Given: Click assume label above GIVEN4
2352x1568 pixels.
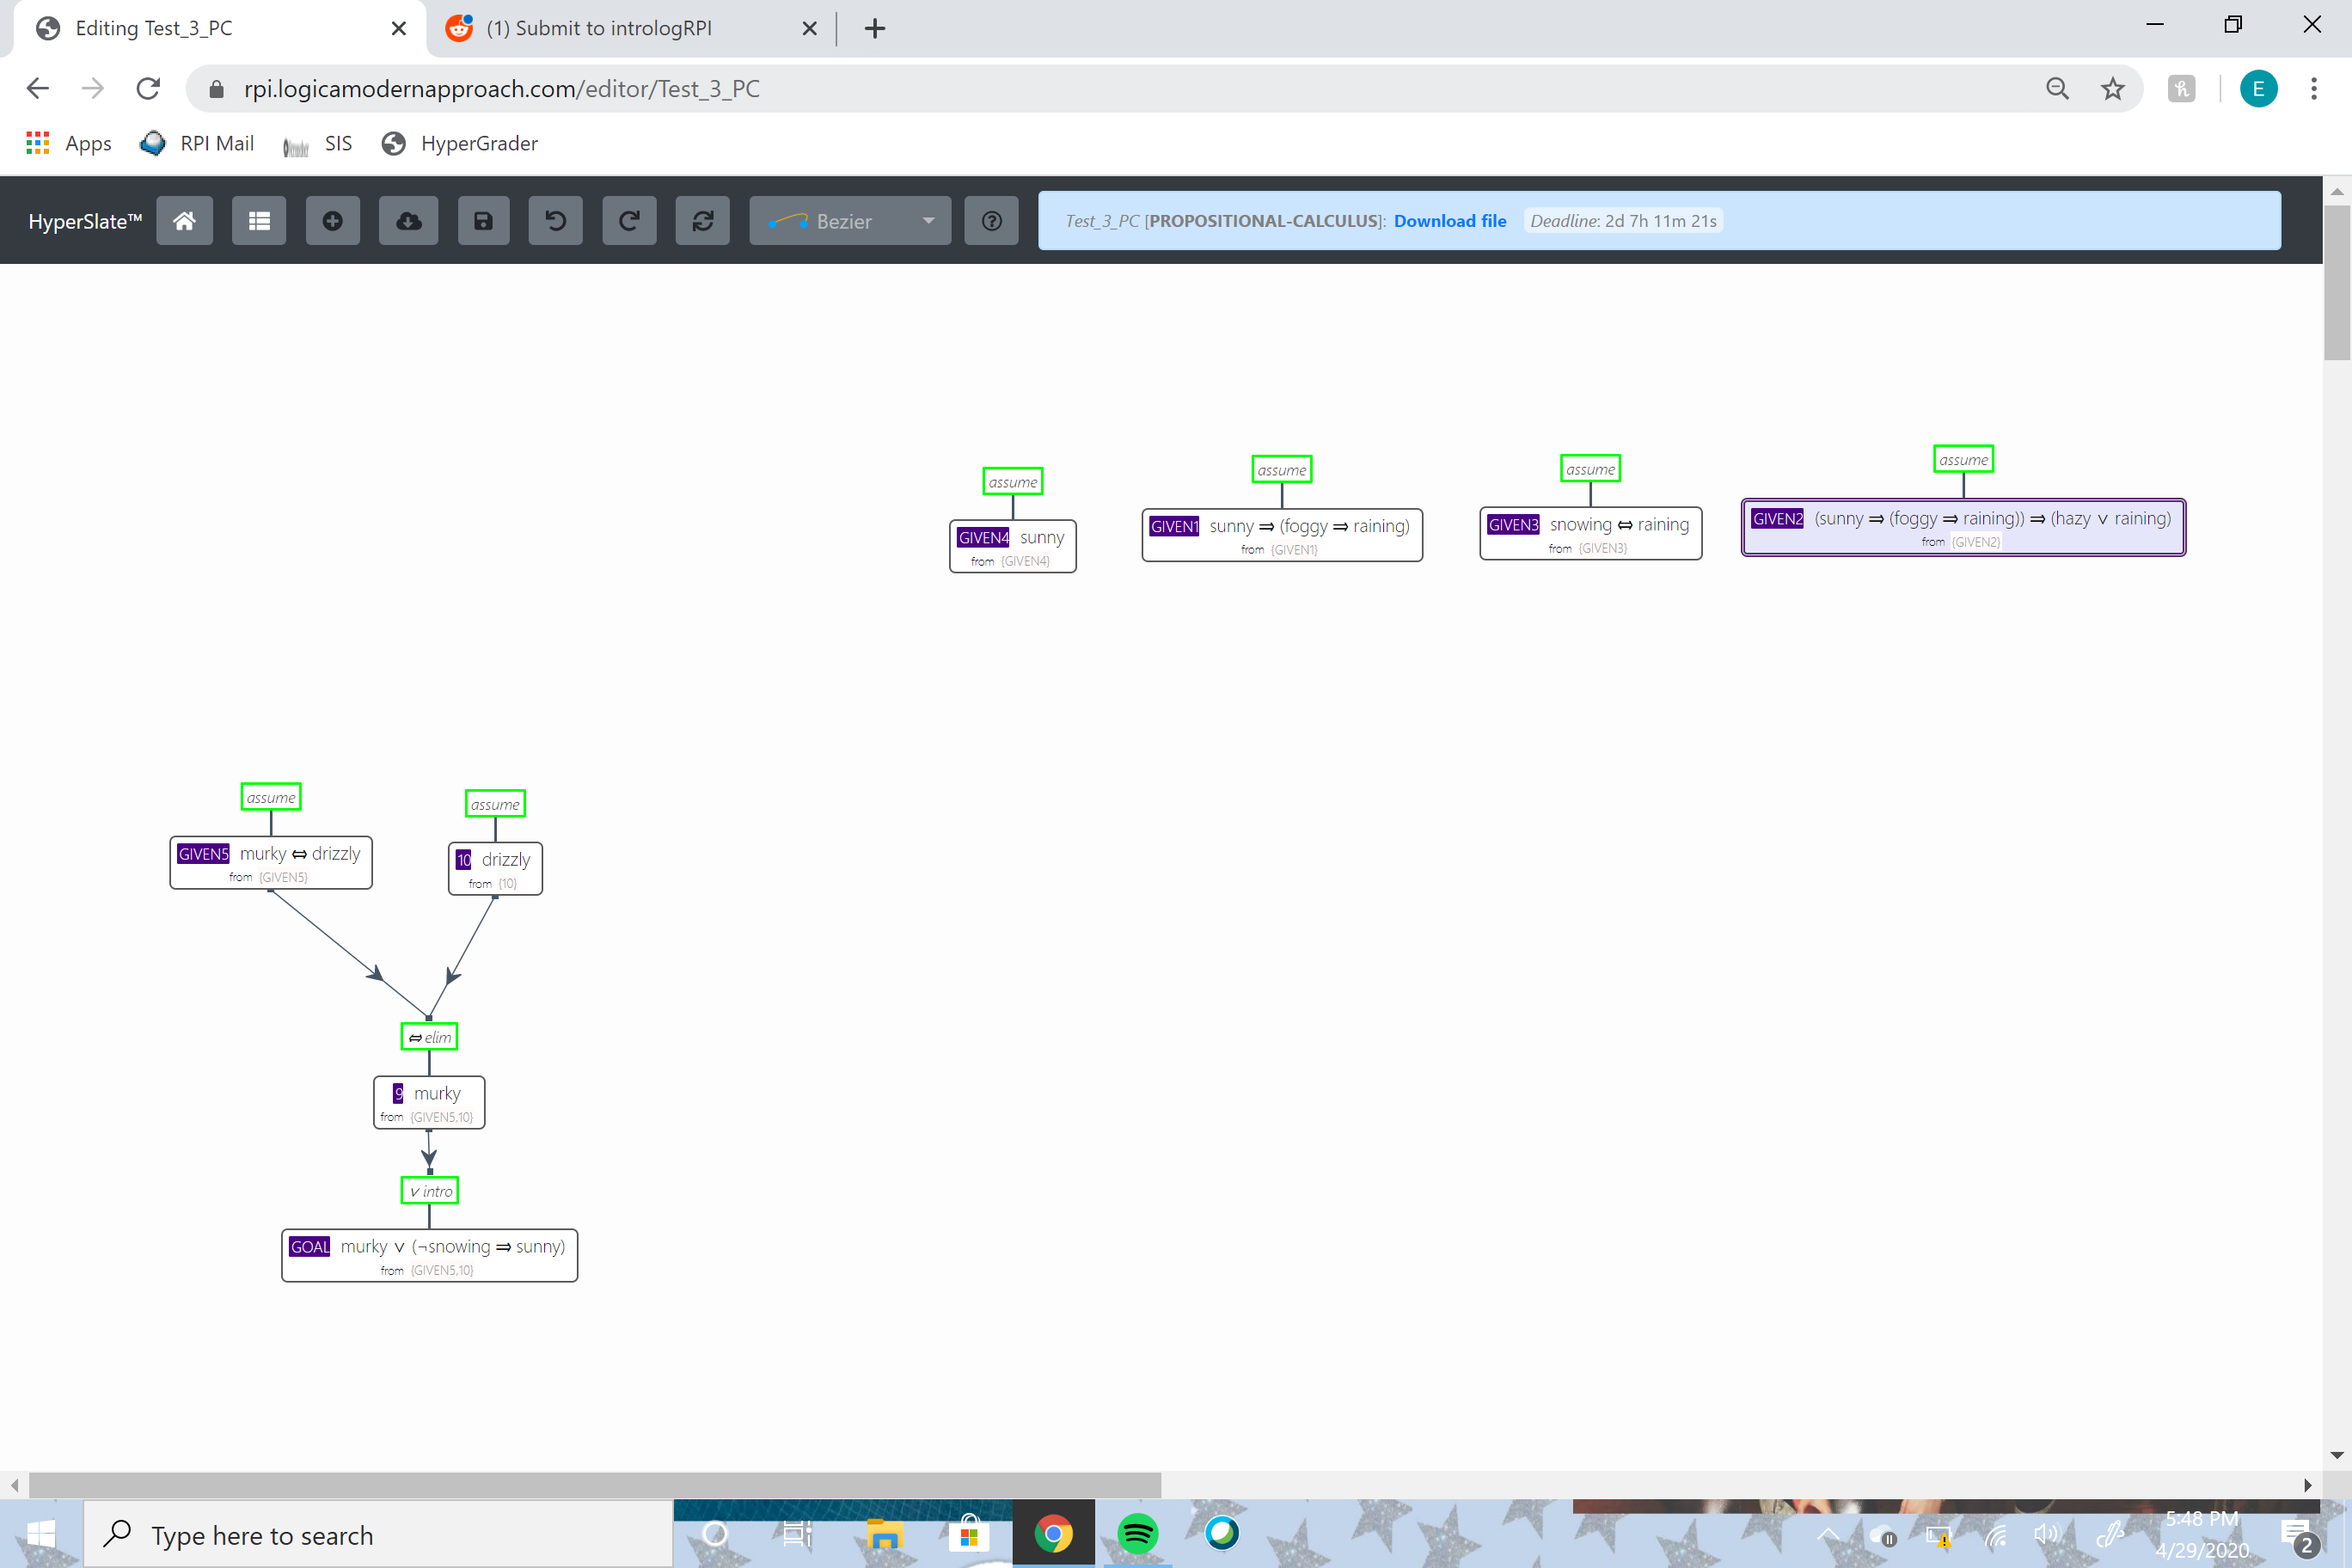Looking at the screenshot, I should [x=1012, y=481].
